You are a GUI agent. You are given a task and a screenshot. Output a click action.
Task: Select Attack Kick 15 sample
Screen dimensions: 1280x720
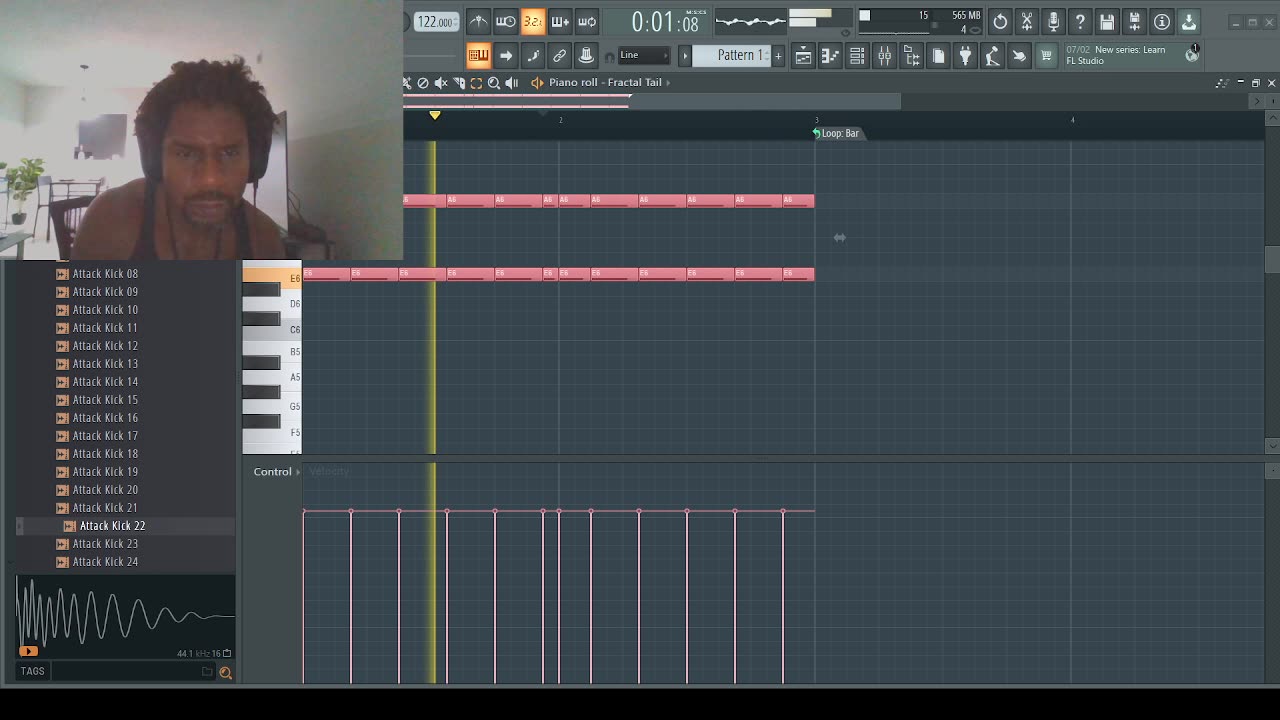pos(105,400)
